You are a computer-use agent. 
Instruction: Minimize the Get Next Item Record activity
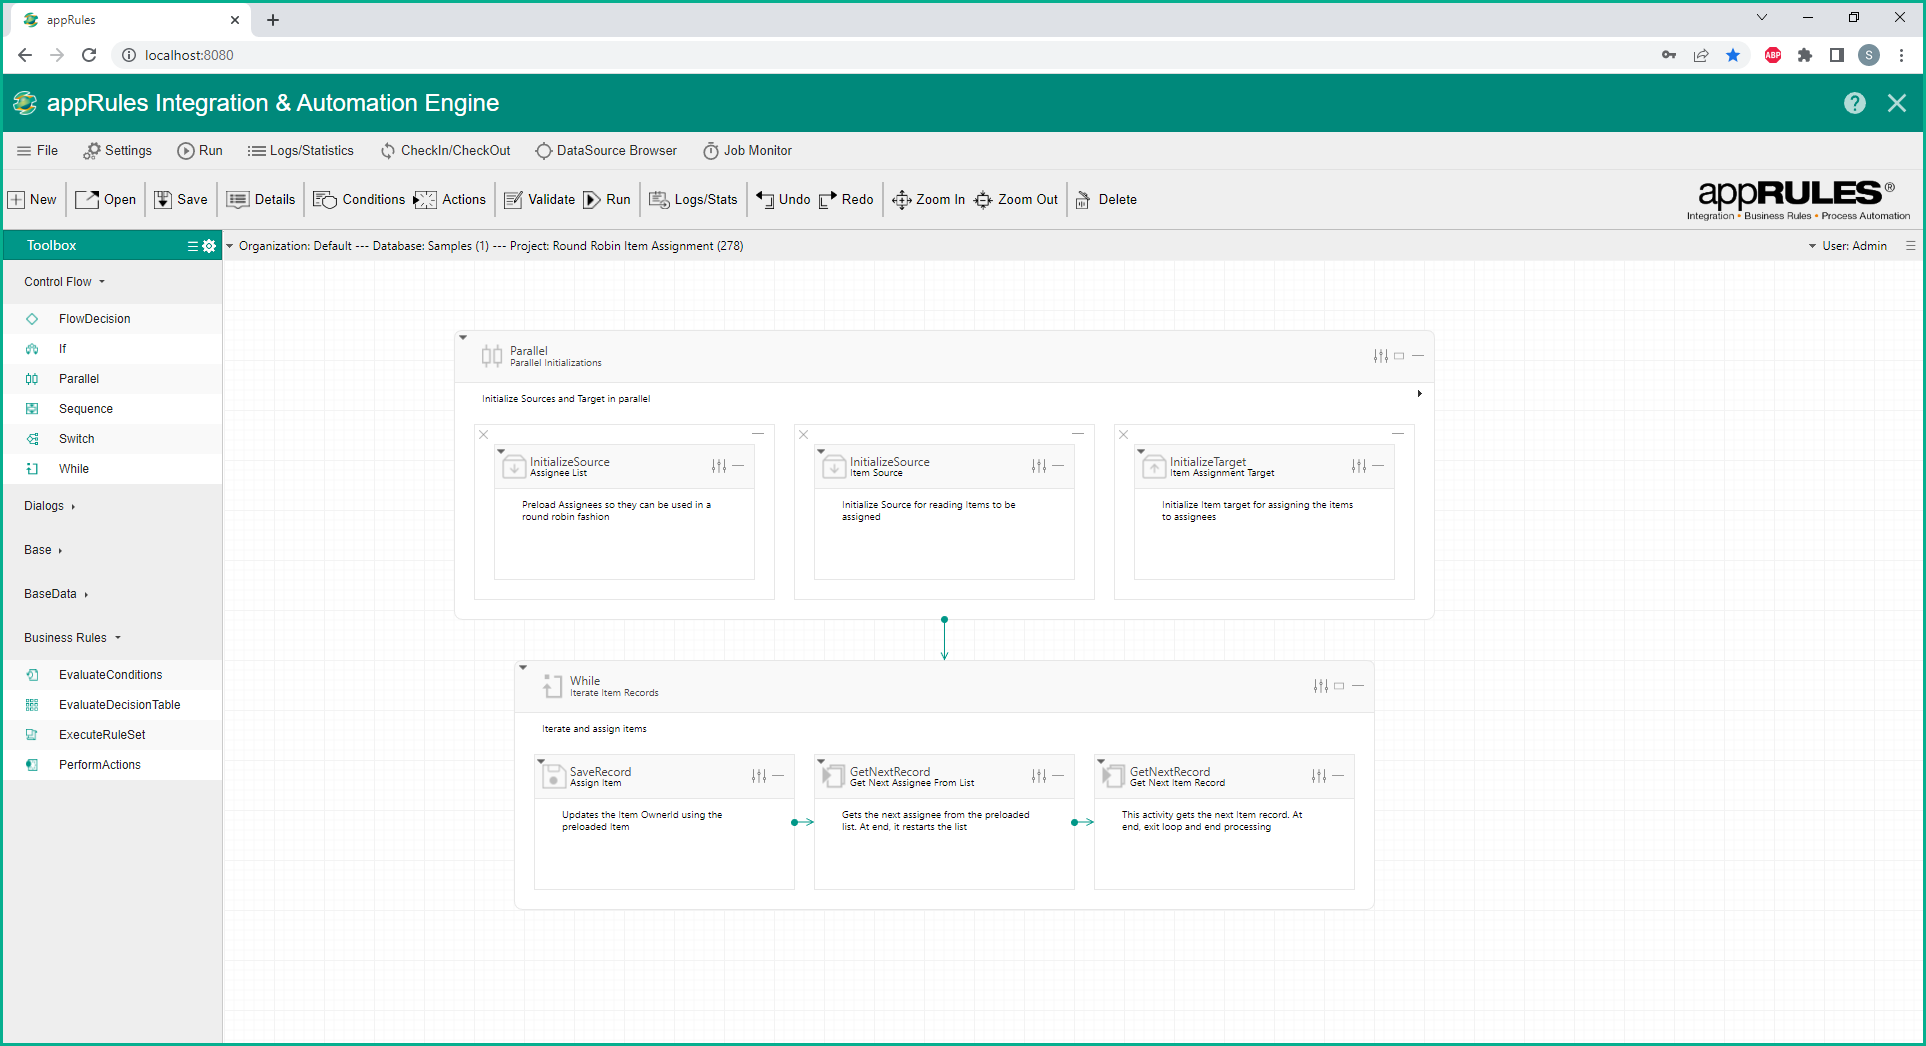(1338, 776)
